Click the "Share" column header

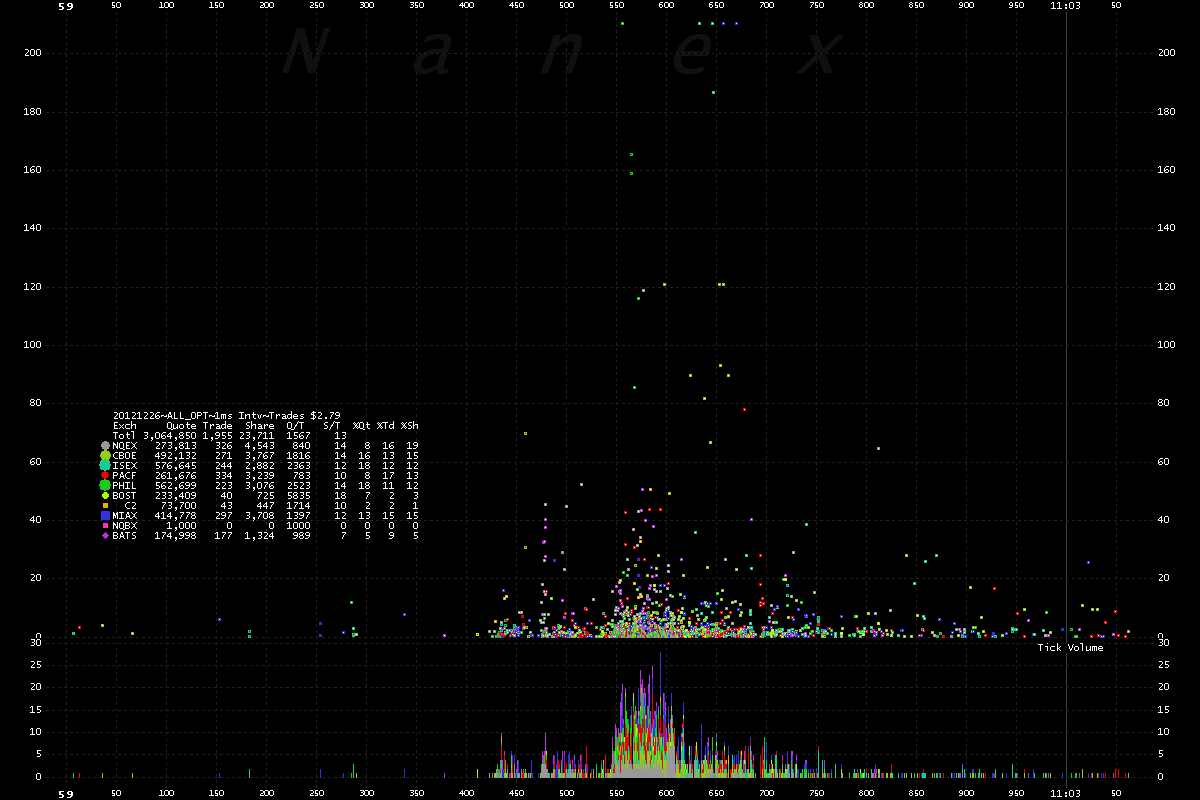pyautogui.click(x=260, y=425)
